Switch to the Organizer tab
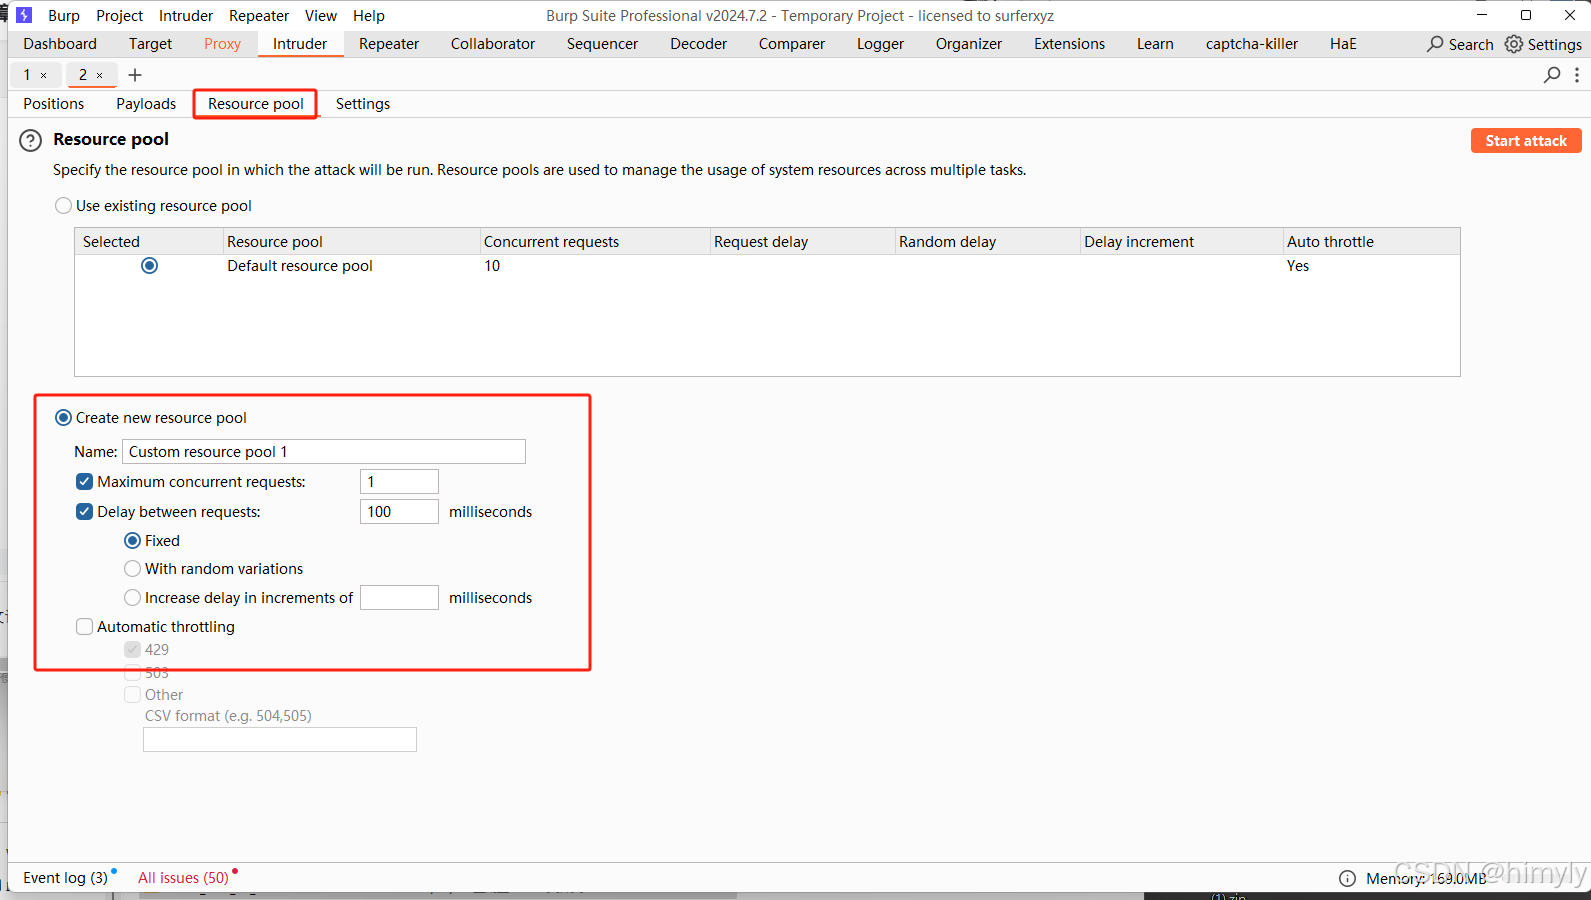 pos(969,44)
